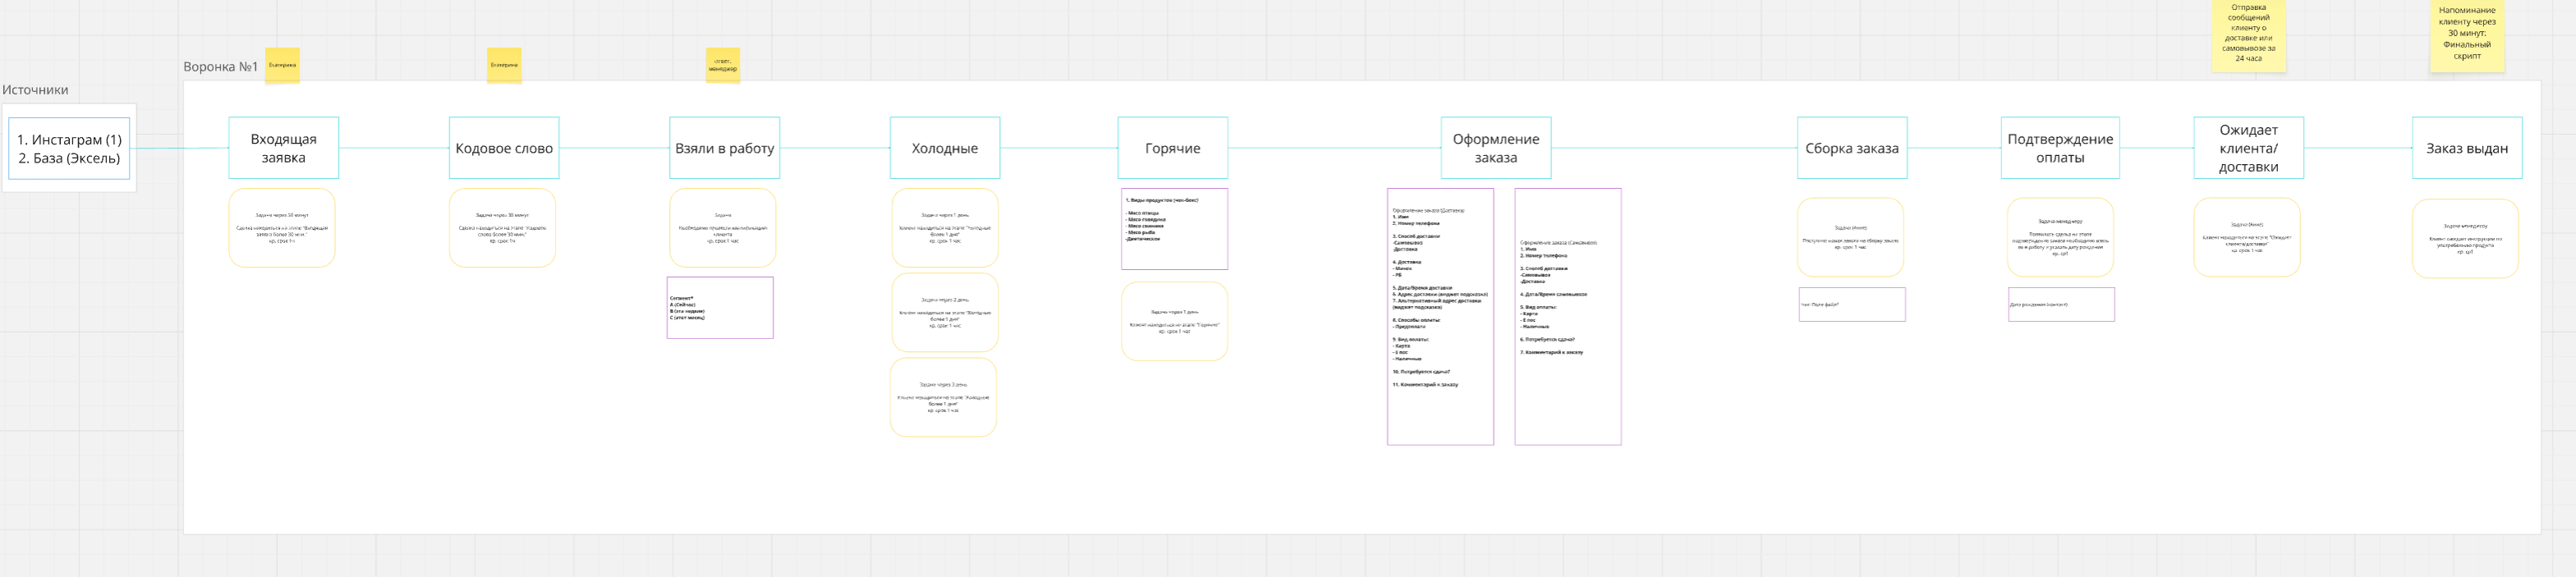The image size is (2576, 577).
Task: Select the 'Кодовое слово' stage box
Action: [x=504, y=148]
